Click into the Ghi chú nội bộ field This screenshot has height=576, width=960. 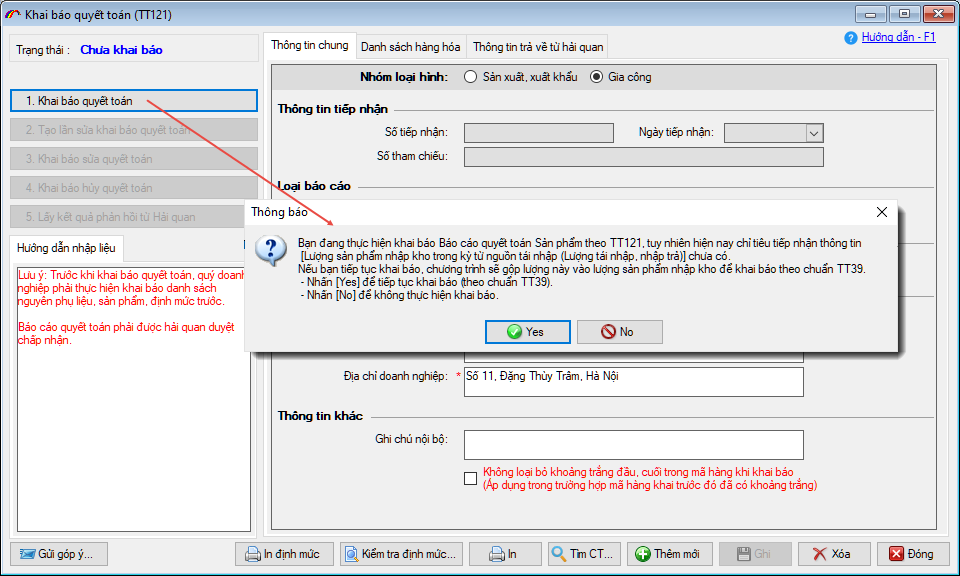point(633,444)
